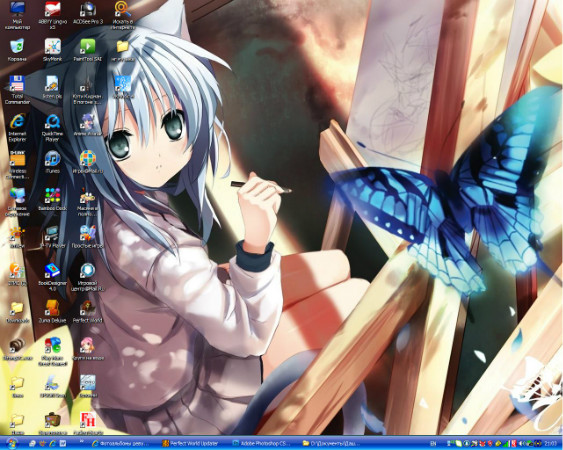This screenshot has height=450, width=563.
Task: Click the Windows Start button
Action: [12, 444]
